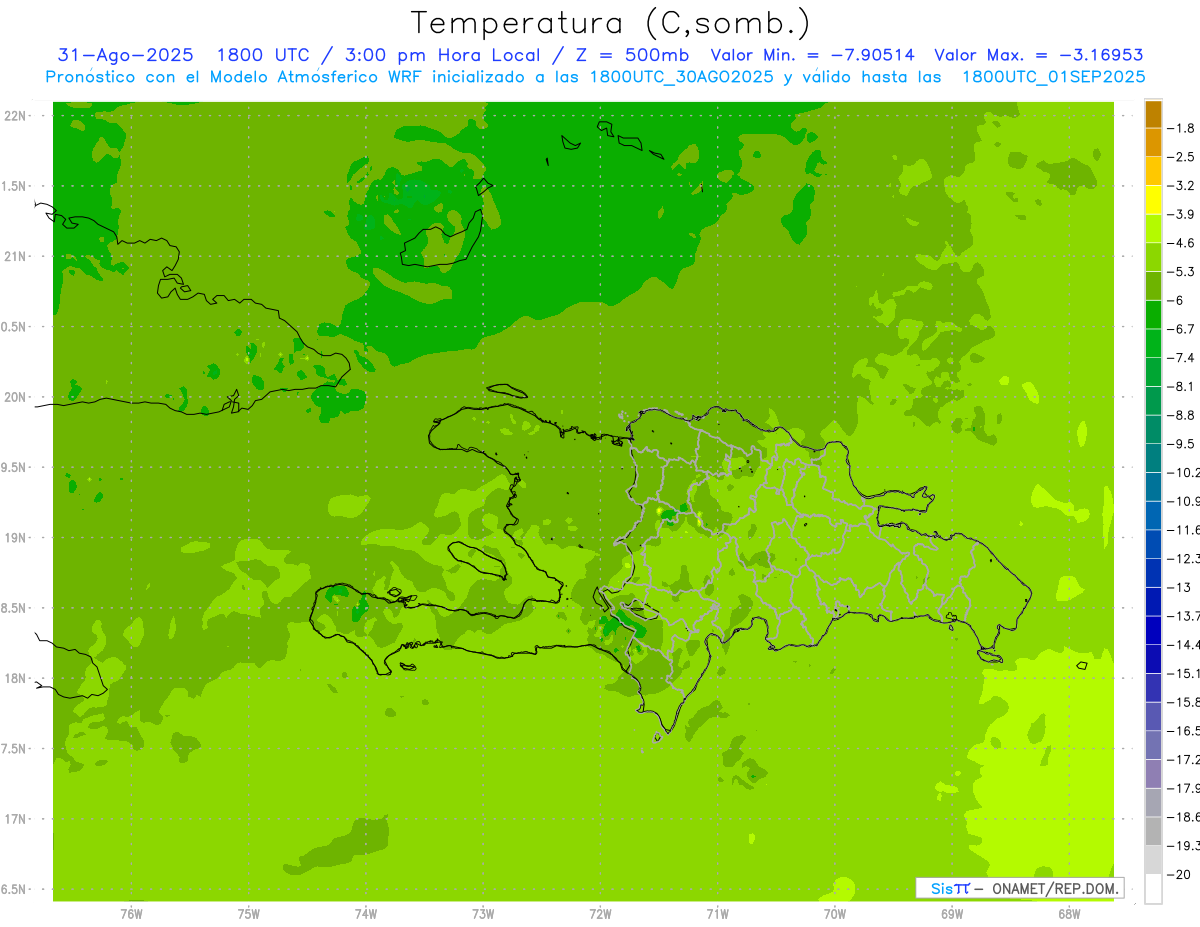The height and width of the screenshot is (927, 1200).
Task: Click the colorbar label "-13"
Action: coord(1178,587)
